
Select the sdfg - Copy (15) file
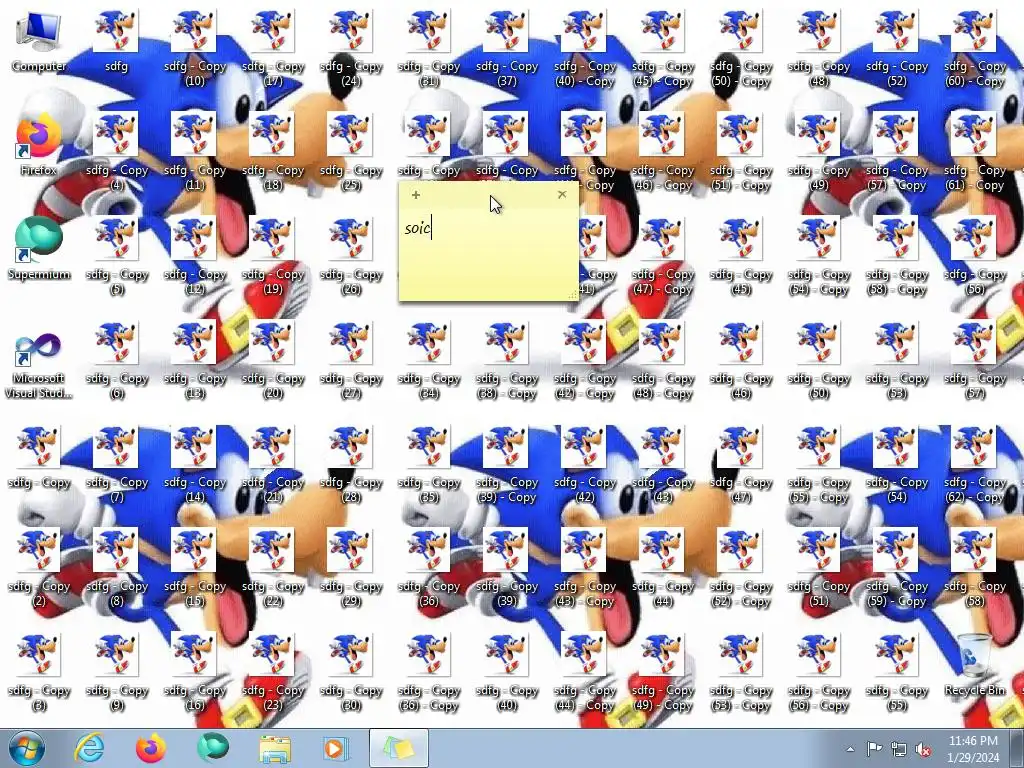(194, 568)
